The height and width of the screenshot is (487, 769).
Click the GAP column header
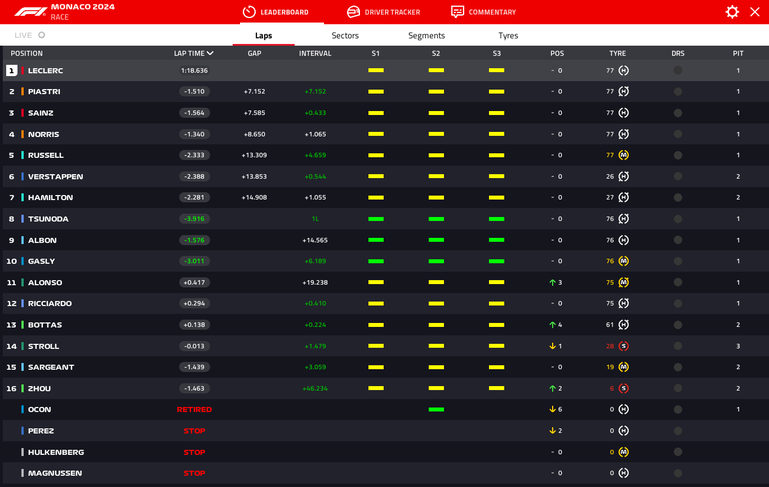click(254, 53)
